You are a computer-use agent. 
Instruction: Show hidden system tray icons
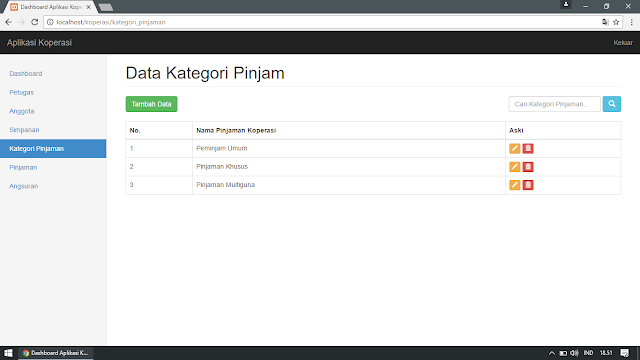[x=551, y=353]
